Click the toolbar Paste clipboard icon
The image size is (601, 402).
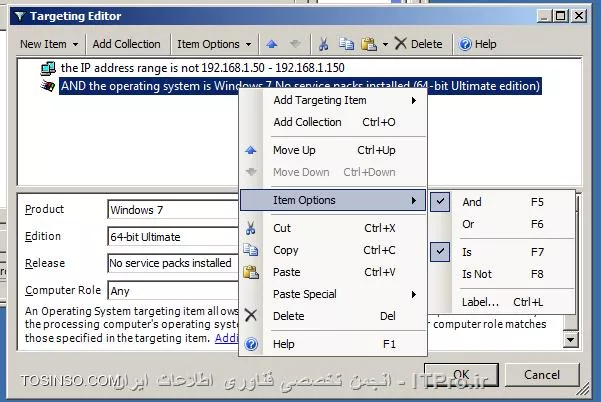[x=369, y=44]
